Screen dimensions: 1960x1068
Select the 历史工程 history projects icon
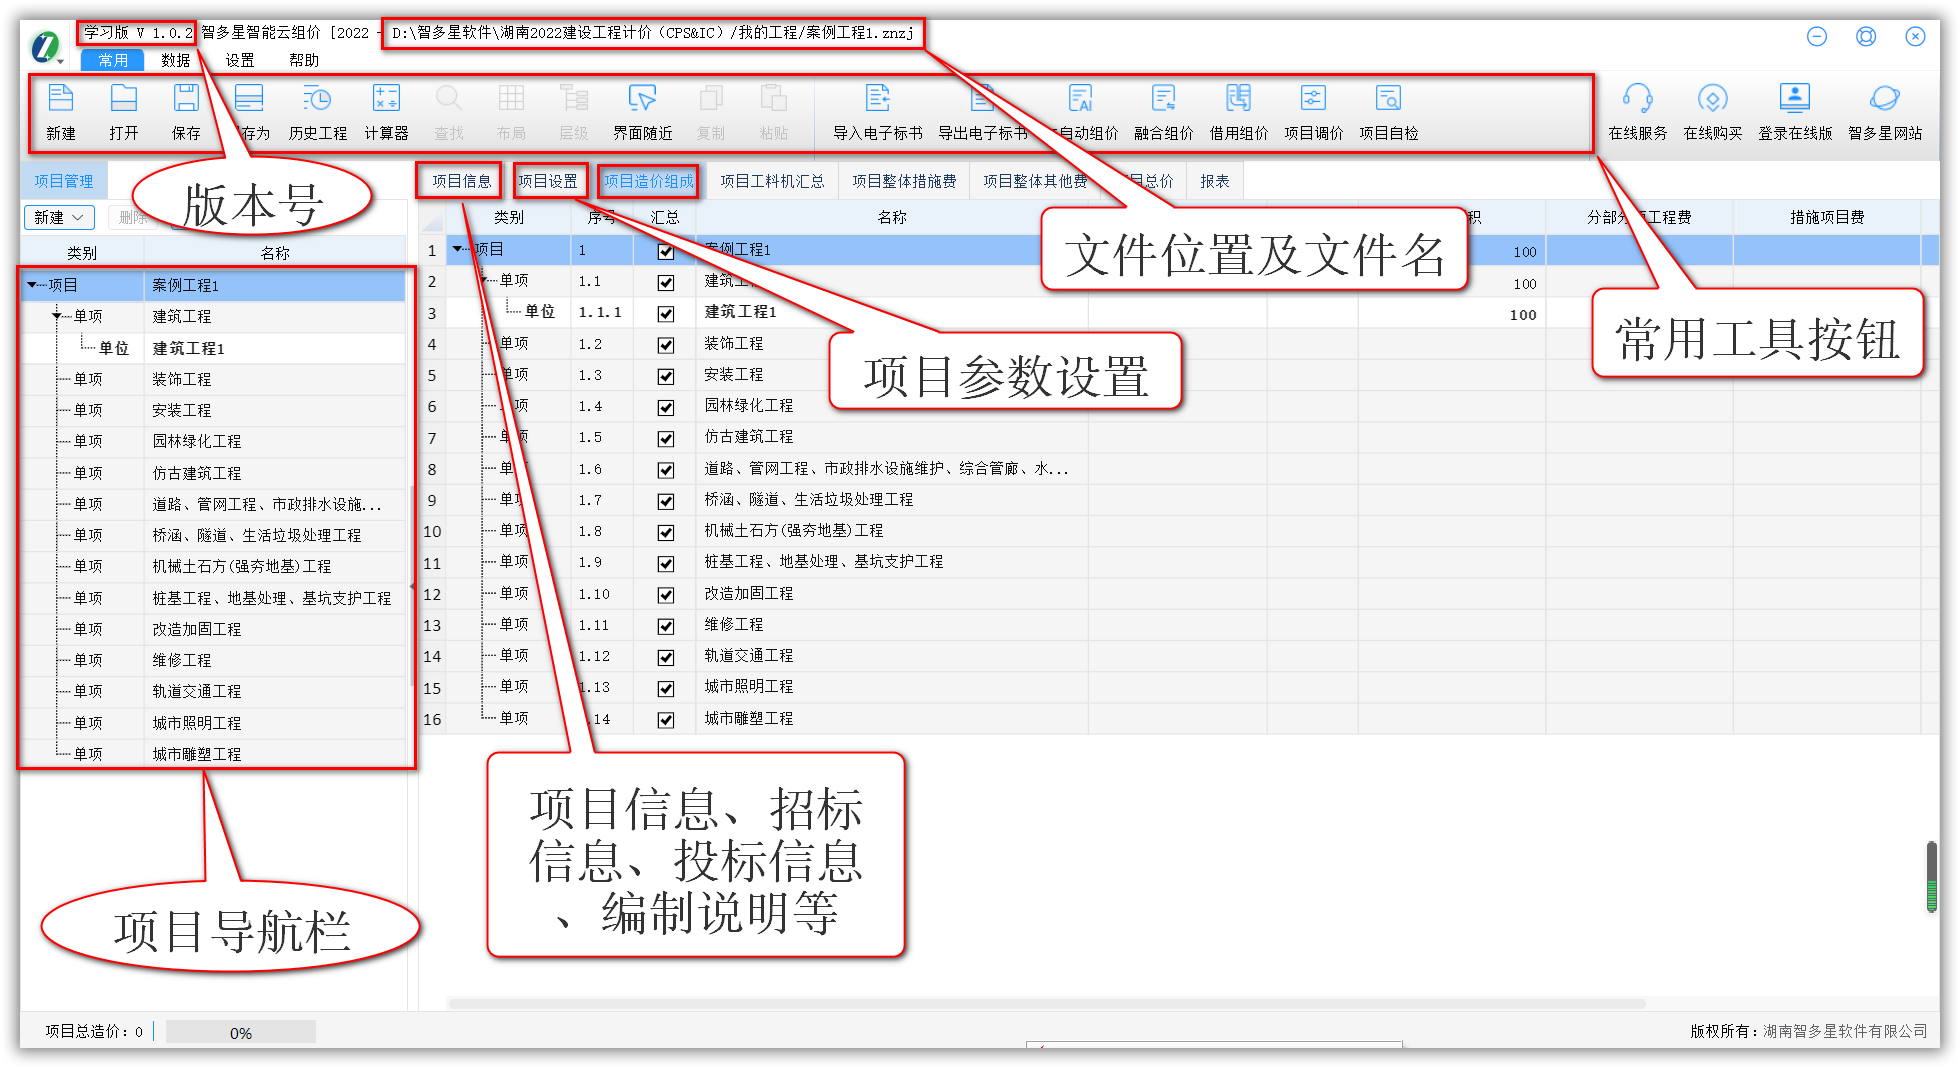(316, 110)
